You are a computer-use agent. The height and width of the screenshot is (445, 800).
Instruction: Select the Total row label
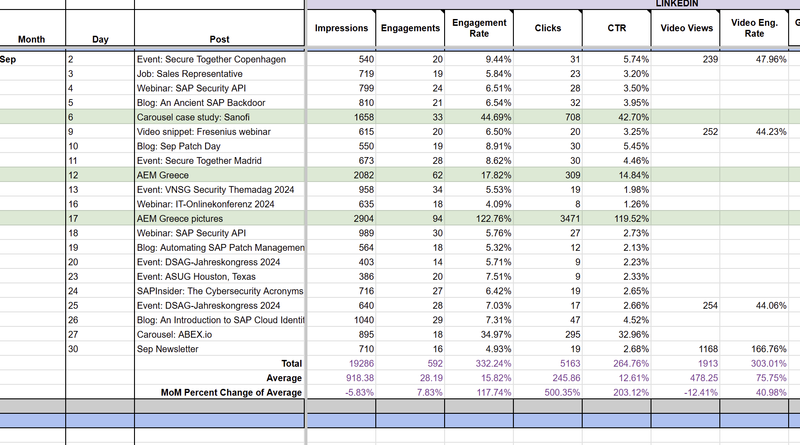219,363
